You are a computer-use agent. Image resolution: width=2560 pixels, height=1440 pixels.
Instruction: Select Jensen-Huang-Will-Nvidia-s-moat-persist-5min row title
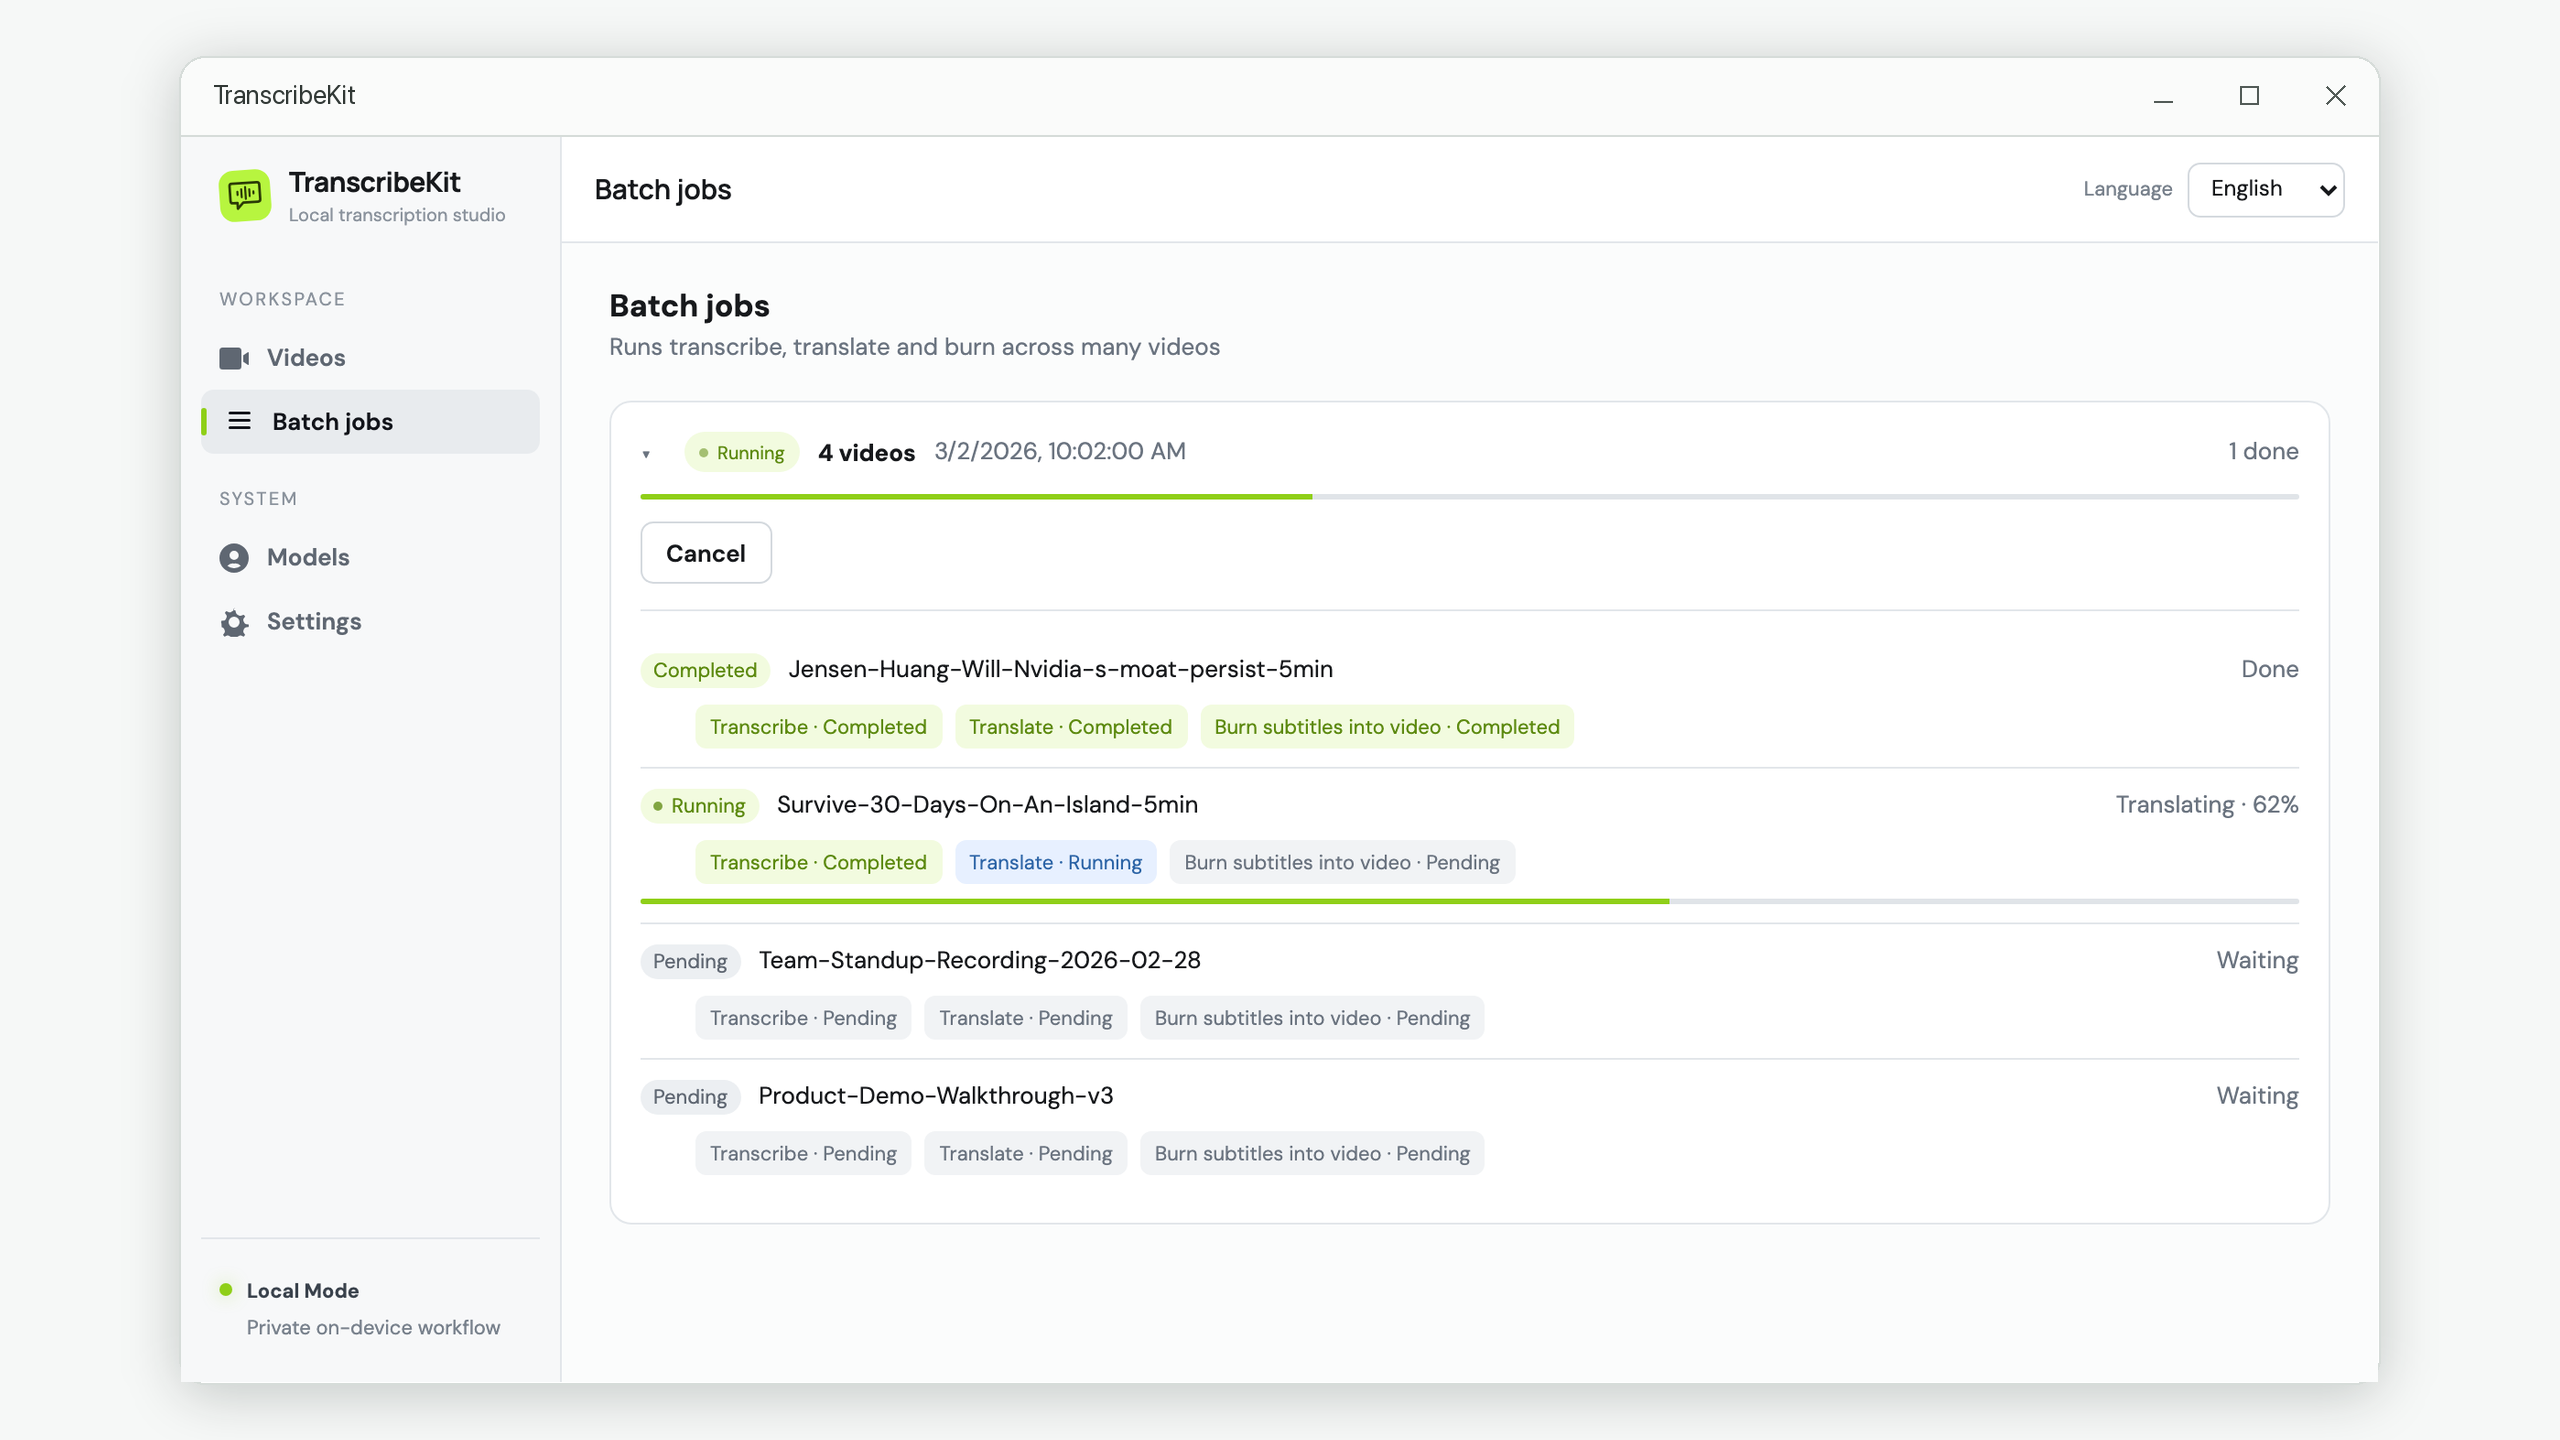point(1060,669)
